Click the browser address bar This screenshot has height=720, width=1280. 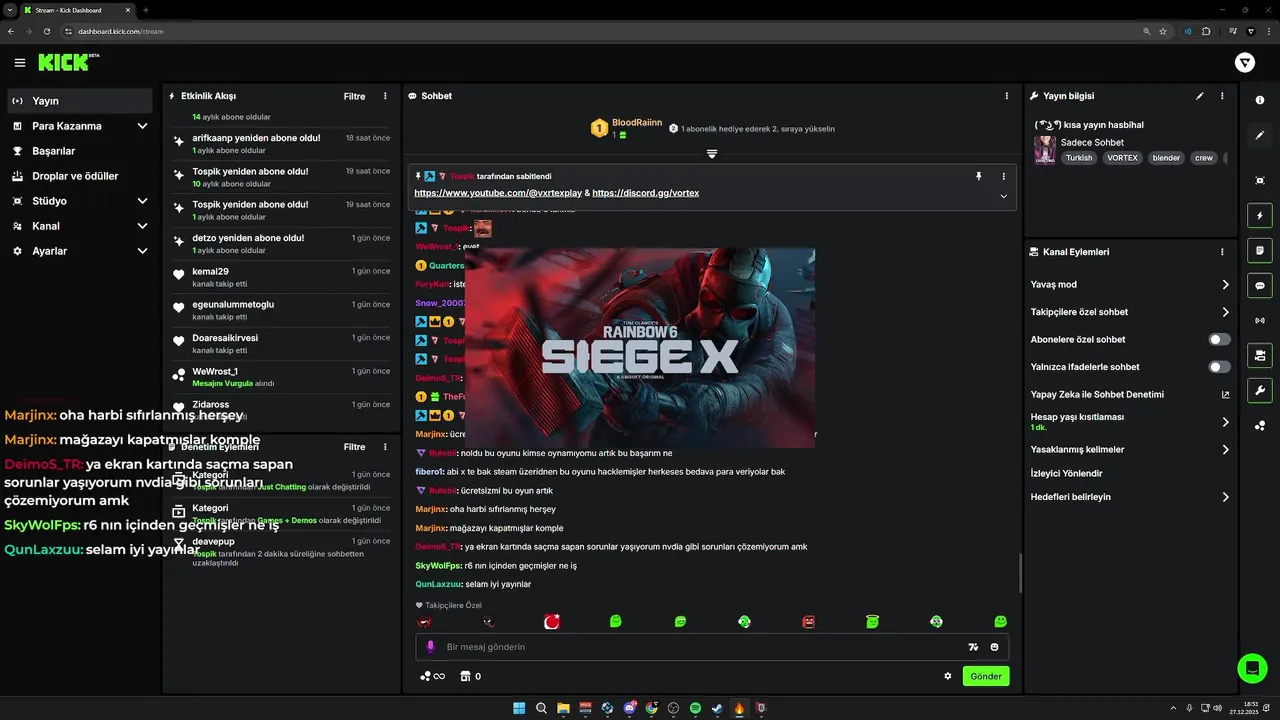tap(600, 31)
